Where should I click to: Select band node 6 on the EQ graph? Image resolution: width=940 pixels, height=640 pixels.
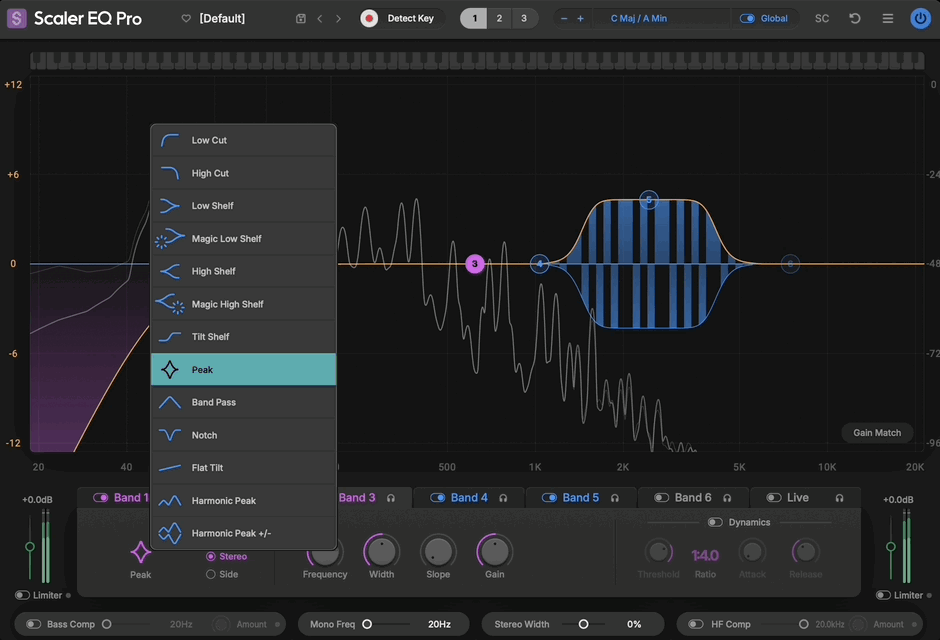[790, 264]
